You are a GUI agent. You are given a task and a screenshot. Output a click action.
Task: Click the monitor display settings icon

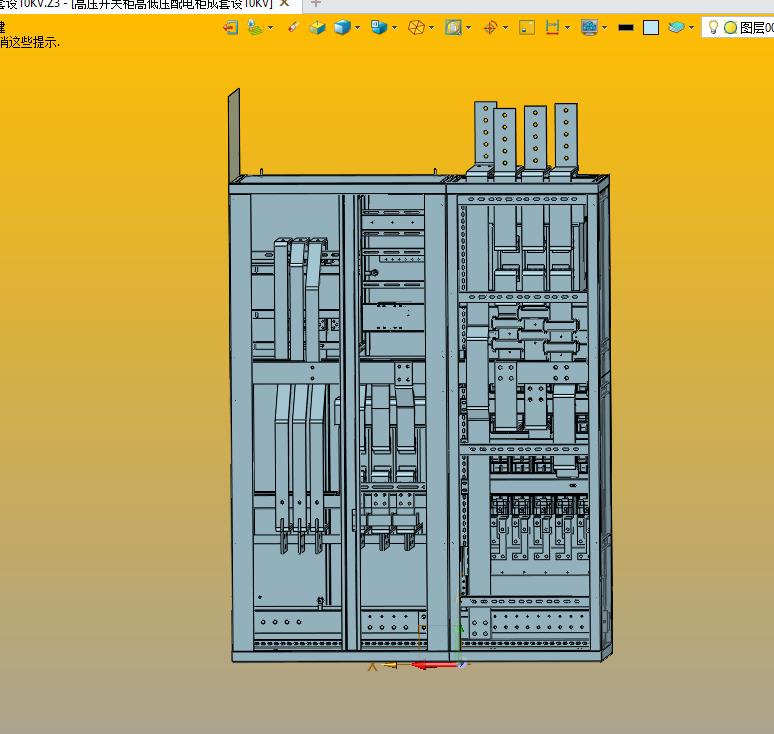click(x=588, y=28)
